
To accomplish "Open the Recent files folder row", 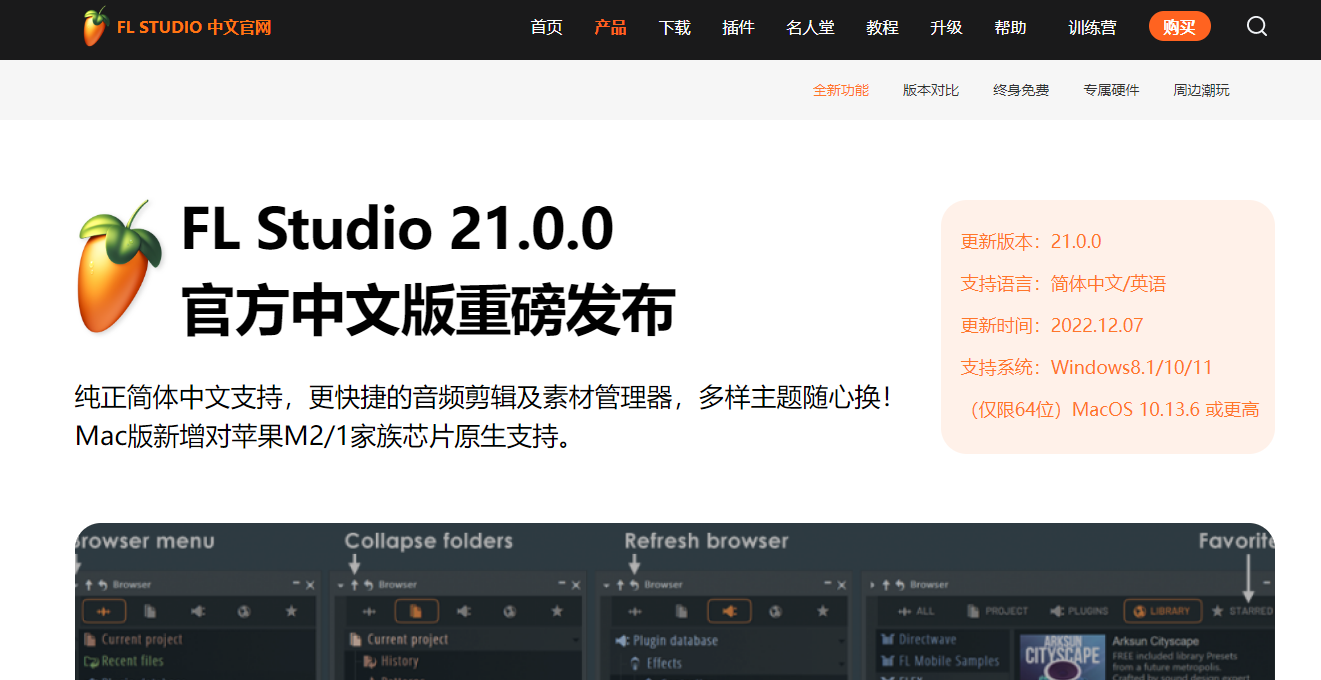I will coord(125,661).
